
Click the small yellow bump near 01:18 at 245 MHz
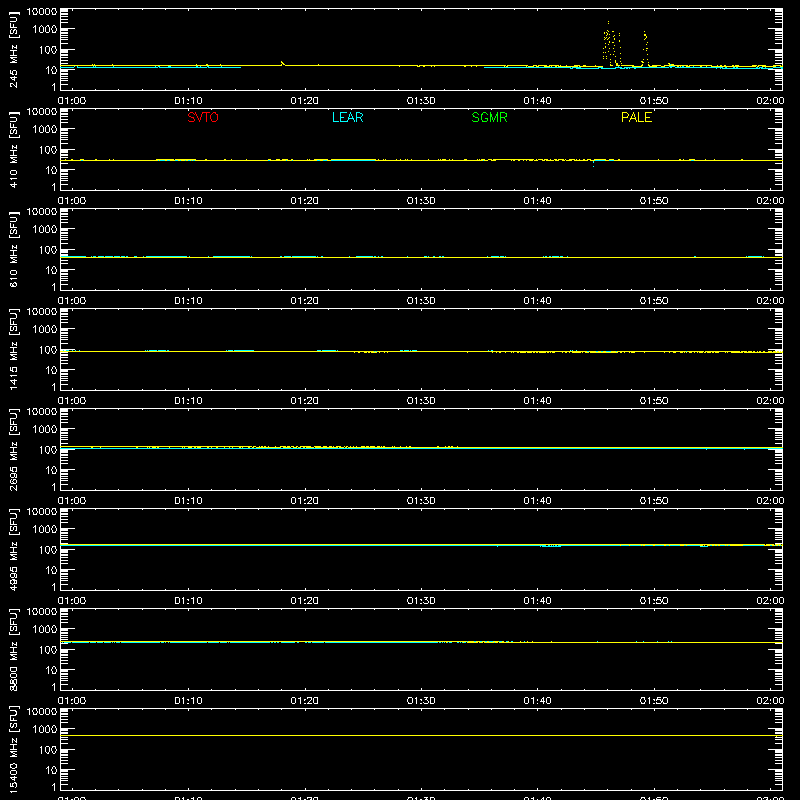283,63
